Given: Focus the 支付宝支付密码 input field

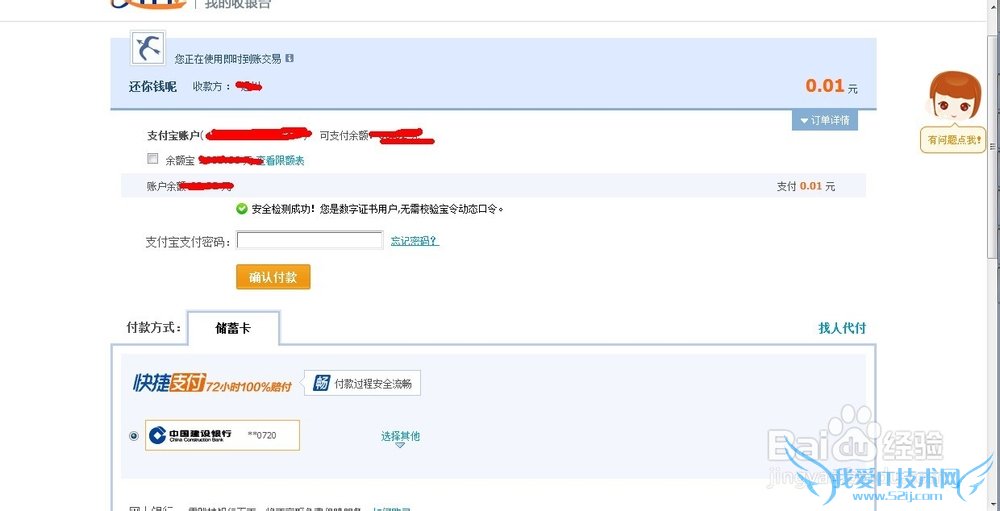Looking at the screenshot, I should pos(310,241).
